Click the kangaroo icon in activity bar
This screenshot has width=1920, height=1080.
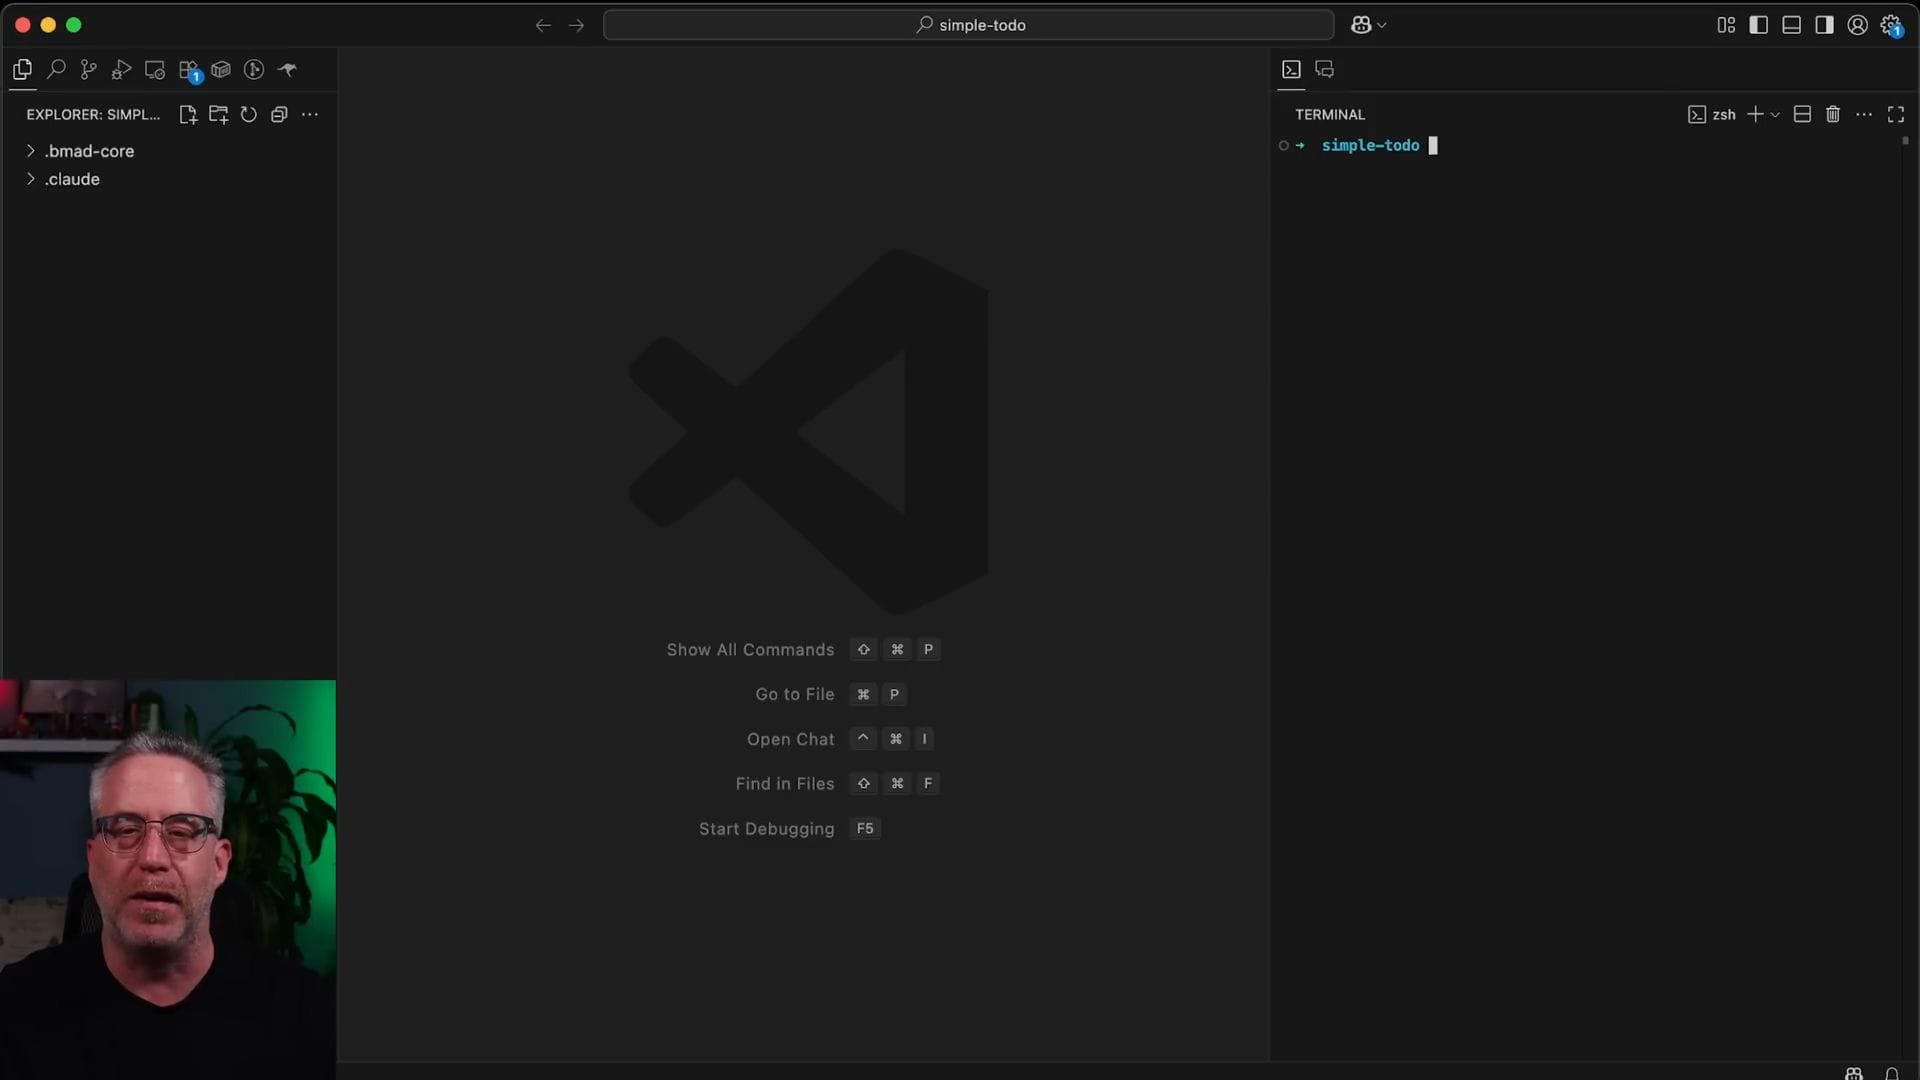click(287, 70)
